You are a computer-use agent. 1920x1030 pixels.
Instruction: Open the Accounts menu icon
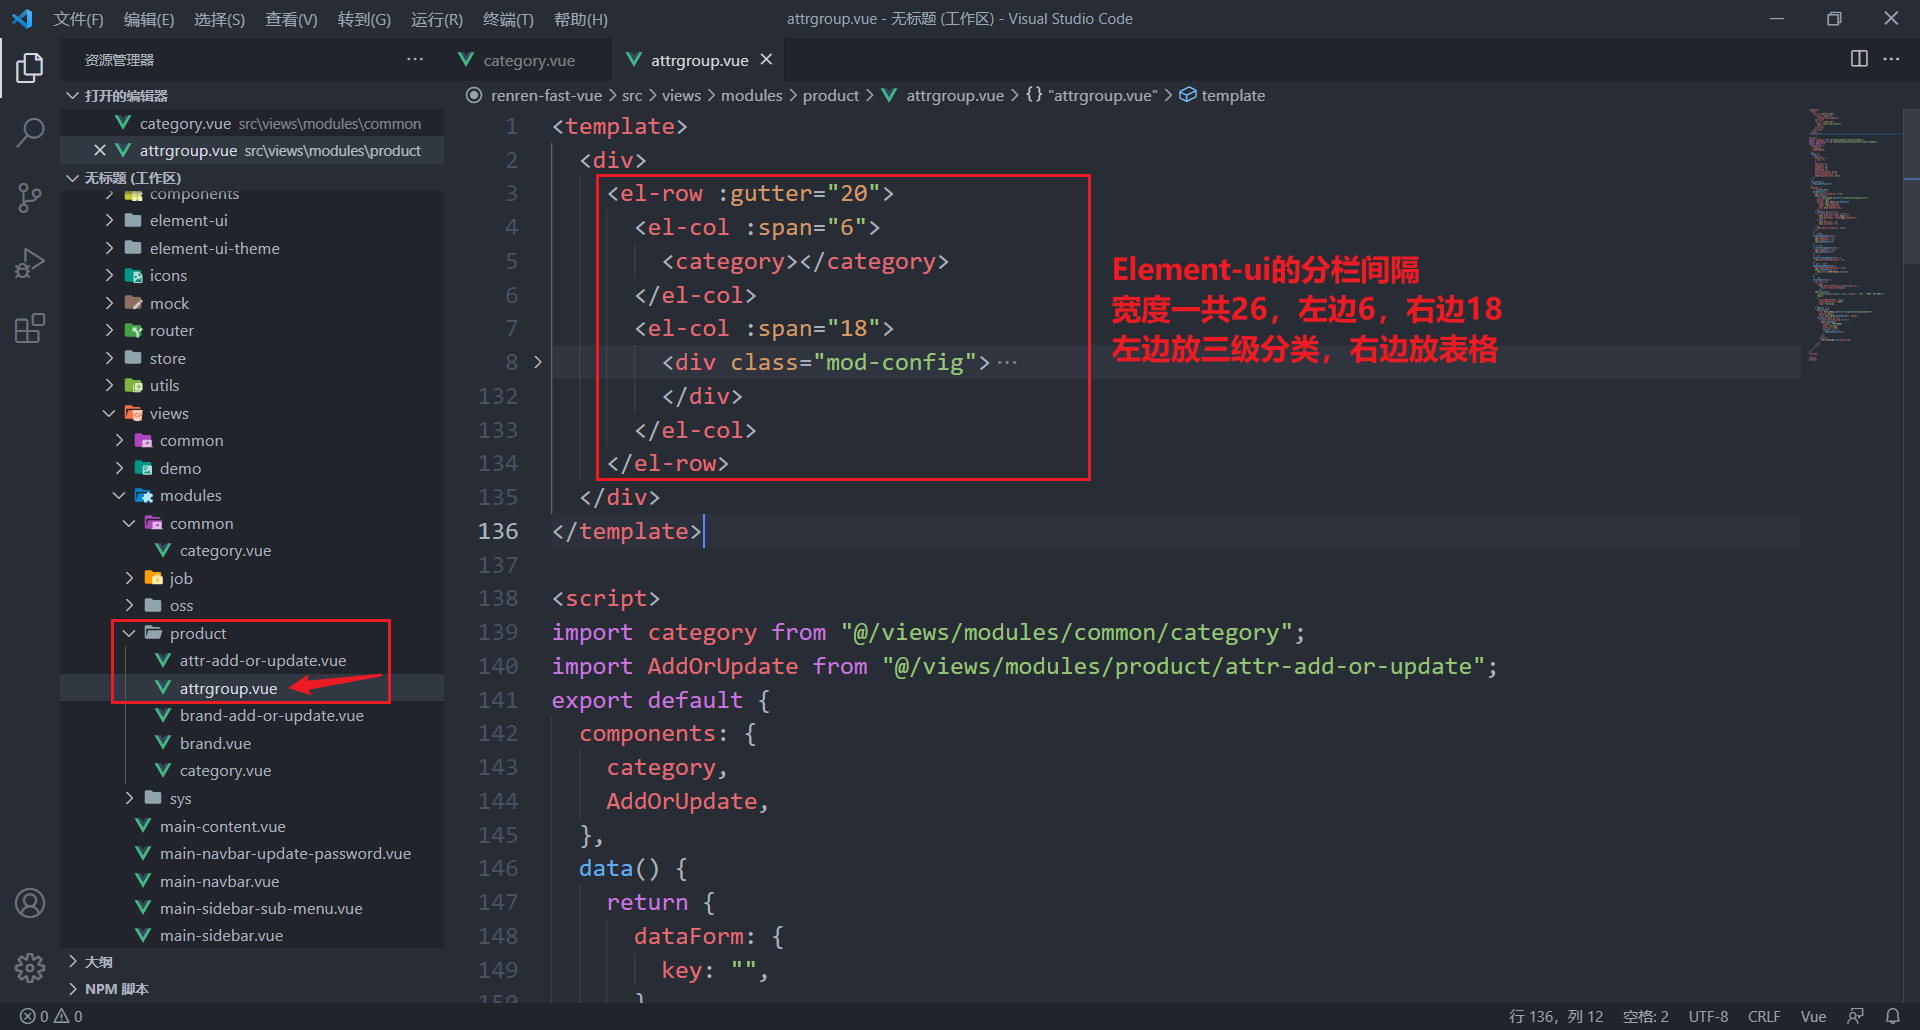30,903
